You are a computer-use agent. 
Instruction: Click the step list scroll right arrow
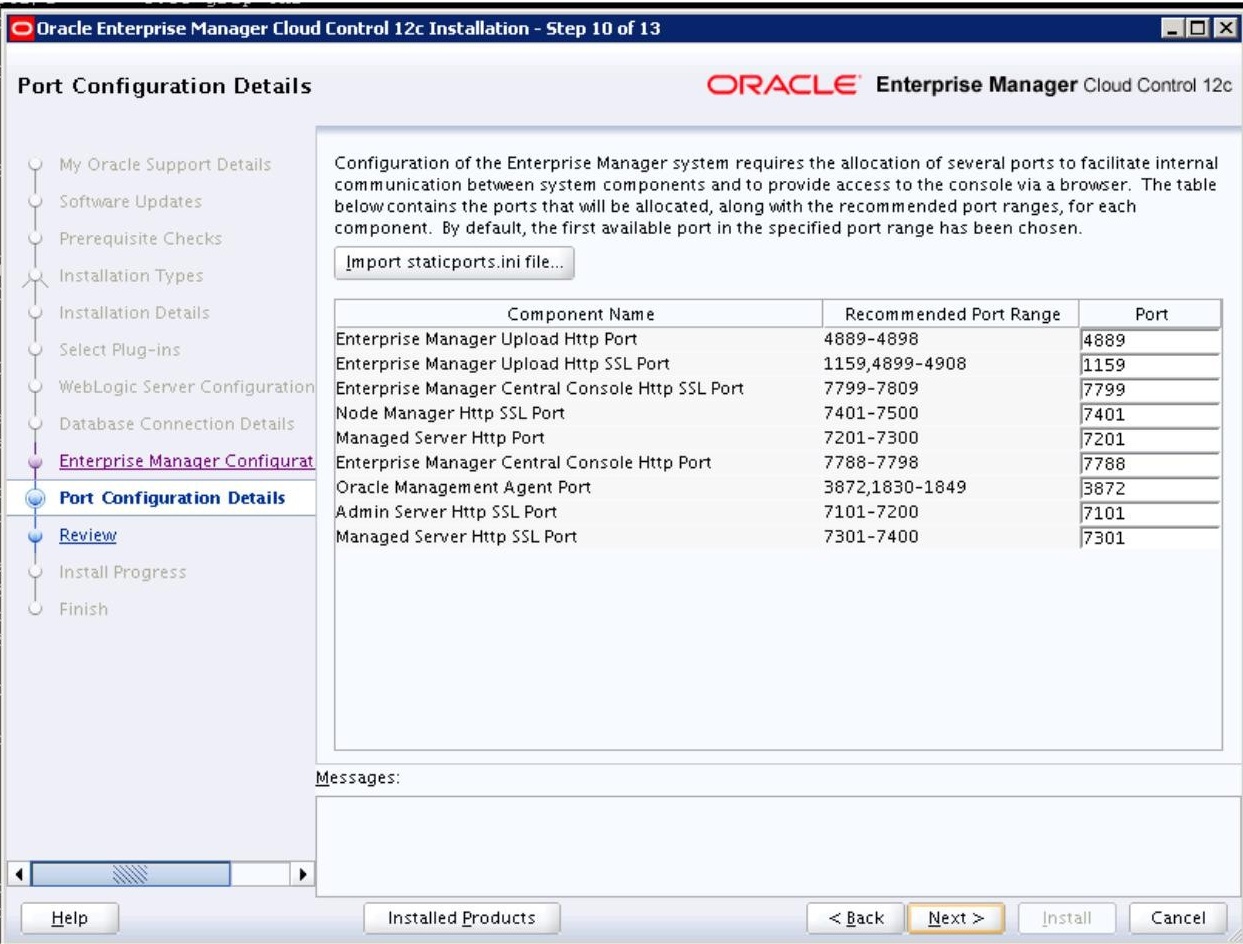(300, 876)
